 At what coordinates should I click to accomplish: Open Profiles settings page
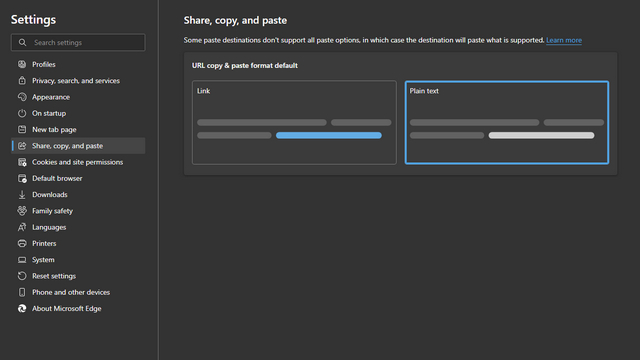(44, 64)
